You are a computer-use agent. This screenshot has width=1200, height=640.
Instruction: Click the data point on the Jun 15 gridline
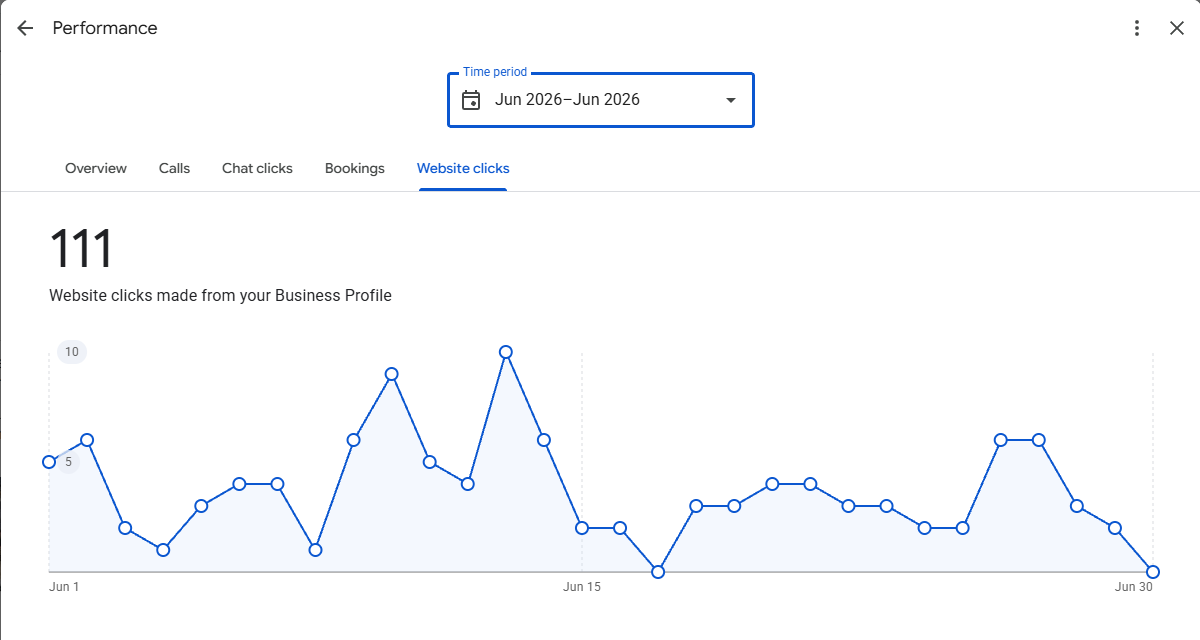coord(582,528)
